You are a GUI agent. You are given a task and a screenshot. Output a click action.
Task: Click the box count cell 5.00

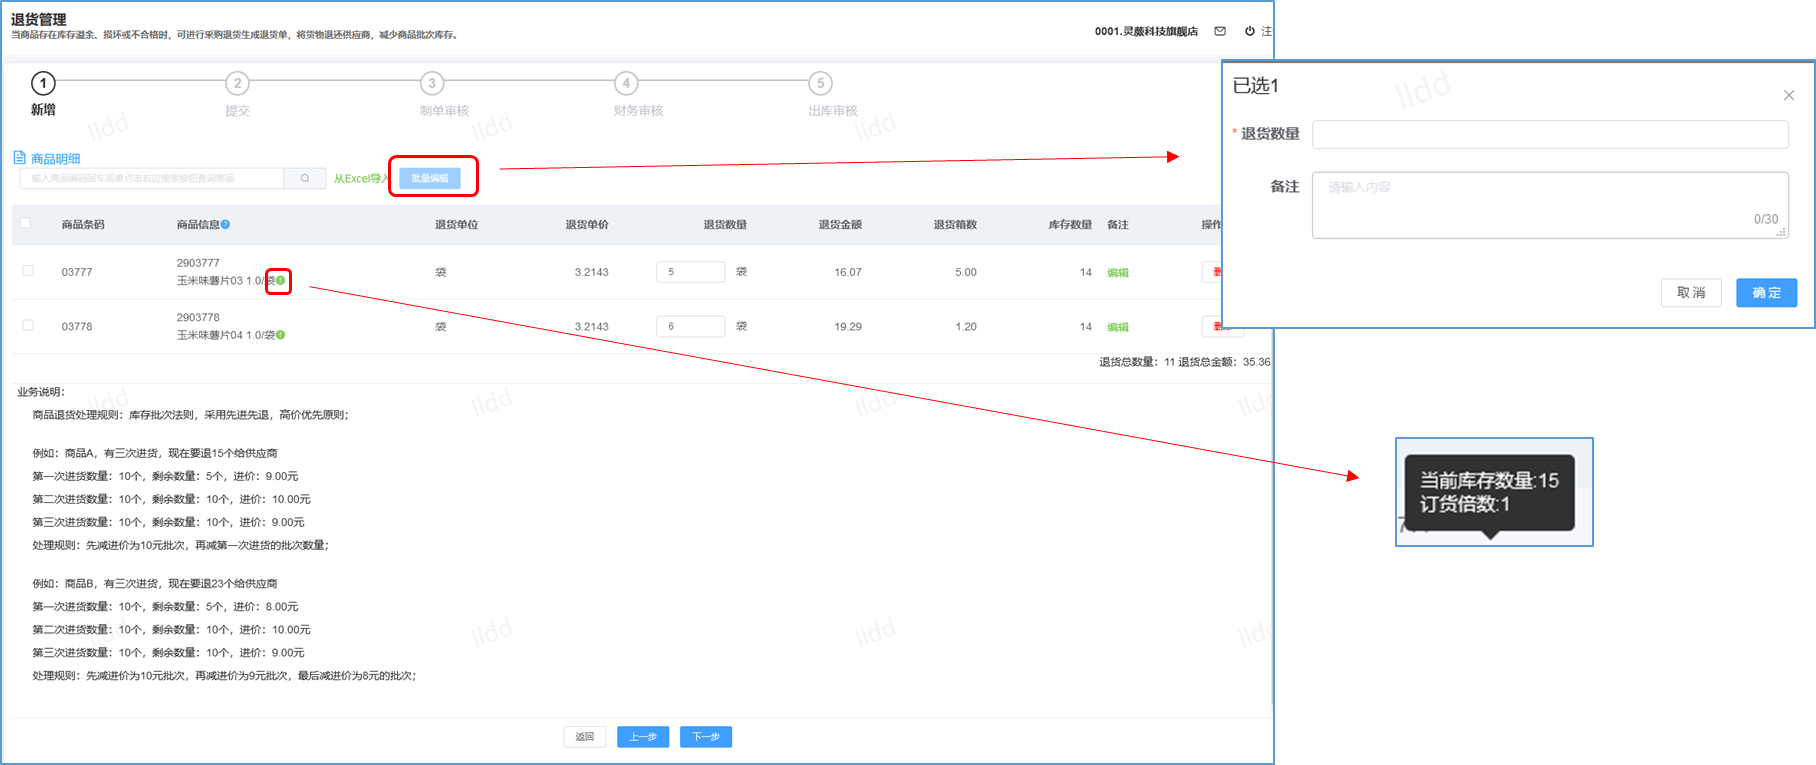coord(966,272)
